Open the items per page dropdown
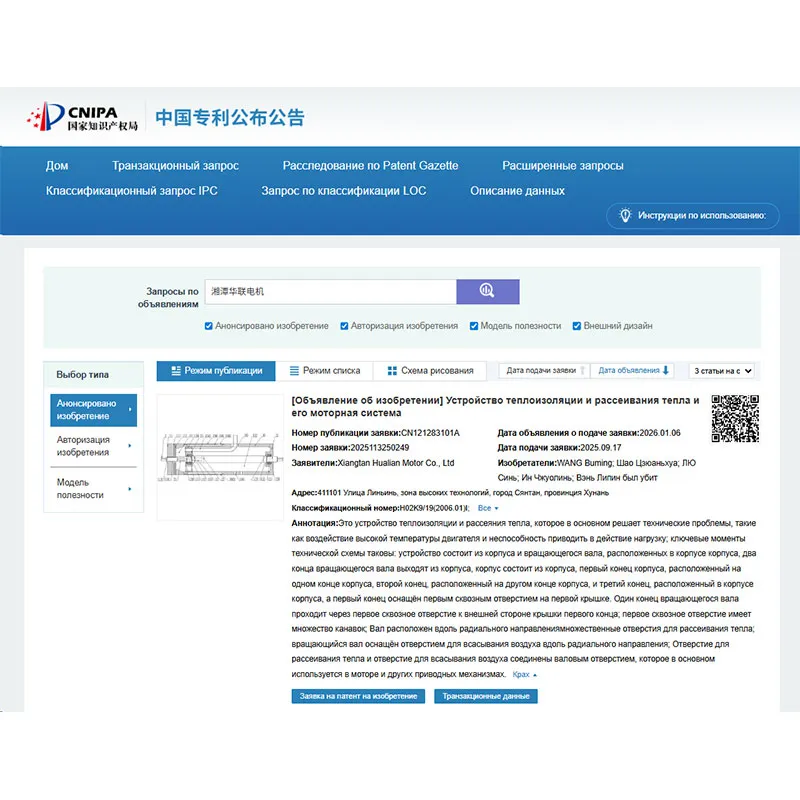This screenshot has height=800, width=800. pyautogui.click(x=722, y=371)
